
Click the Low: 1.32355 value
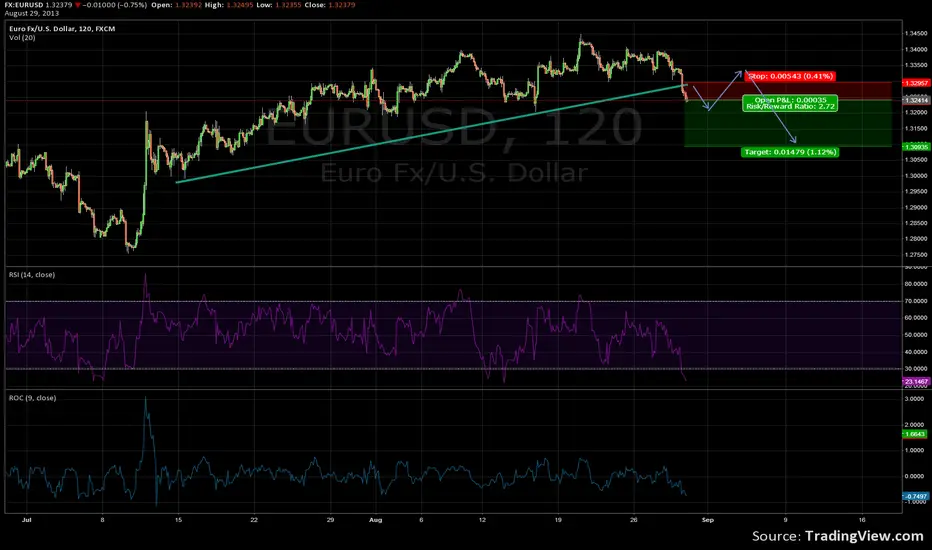279,5
